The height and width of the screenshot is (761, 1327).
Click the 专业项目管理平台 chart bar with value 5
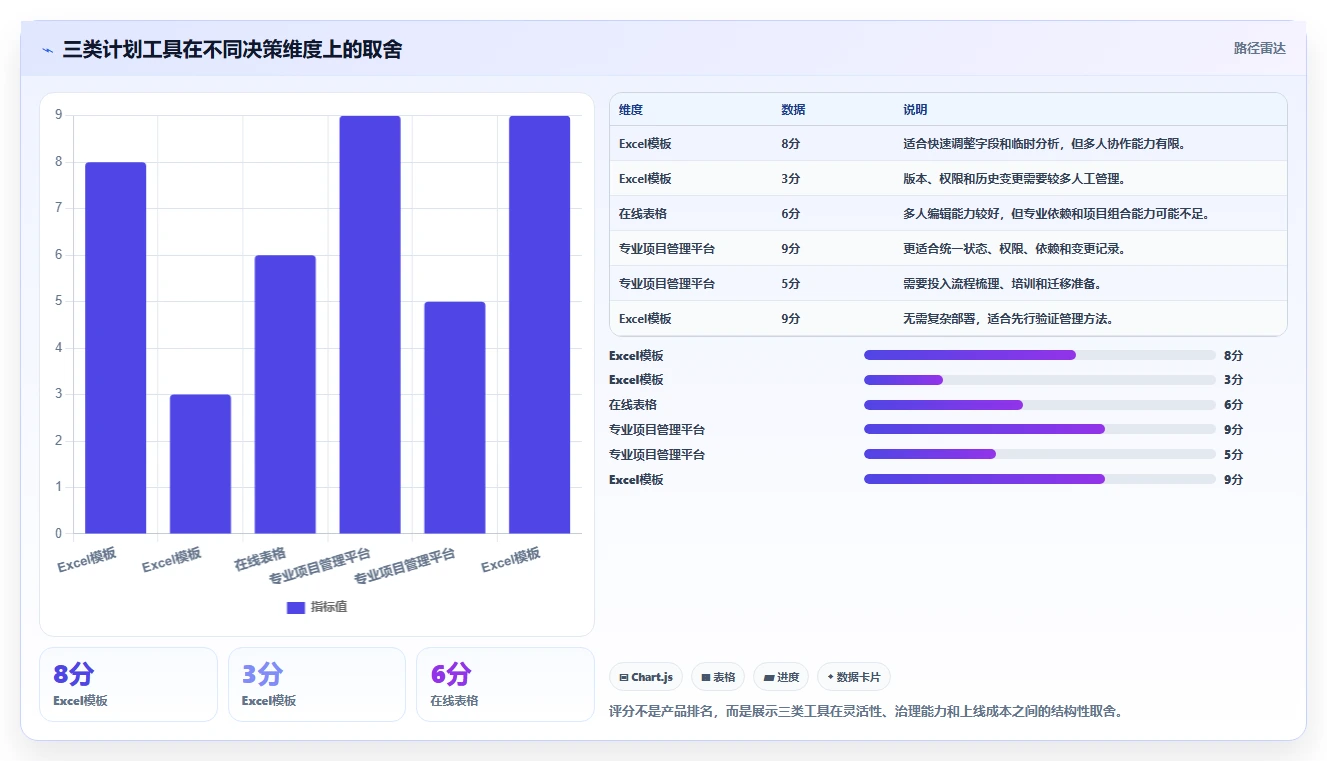click(455, 417)
